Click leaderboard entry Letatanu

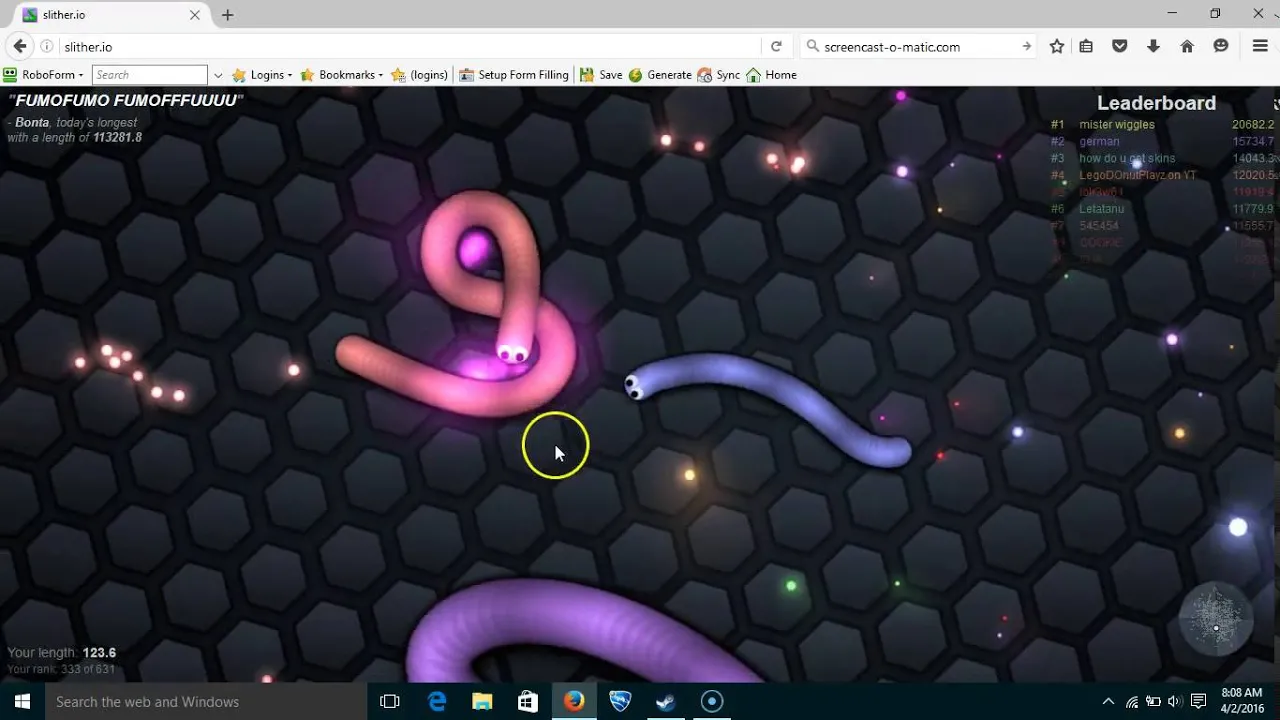click(1102, 209)
